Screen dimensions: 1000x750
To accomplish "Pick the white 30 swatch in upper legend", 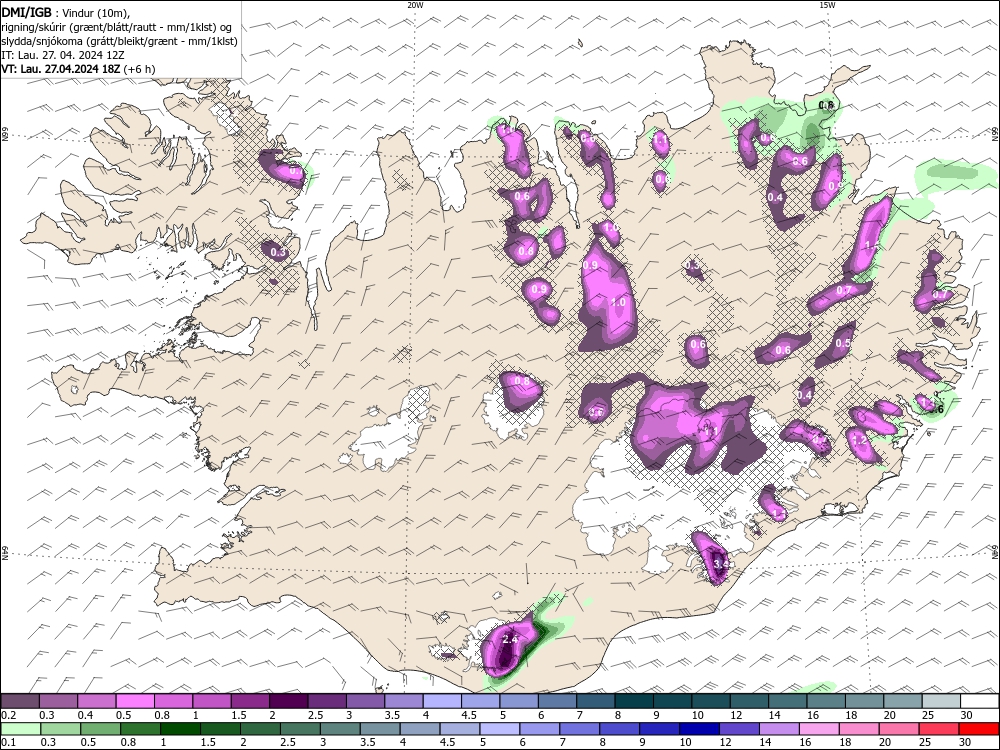I will [980, 702].
